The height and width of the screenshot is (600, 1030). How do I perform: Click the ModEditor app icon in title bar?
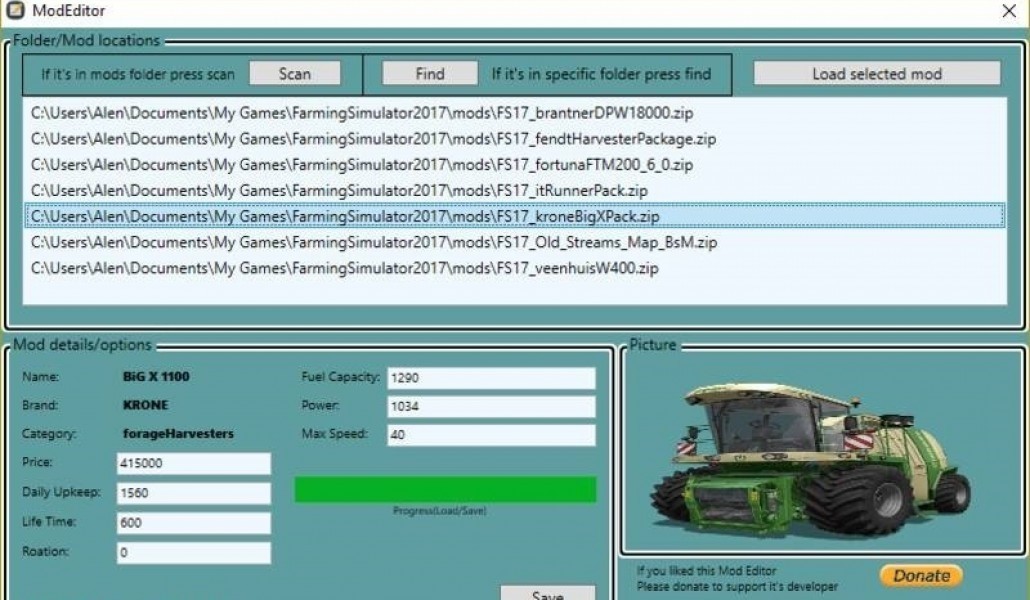(15, 11)
